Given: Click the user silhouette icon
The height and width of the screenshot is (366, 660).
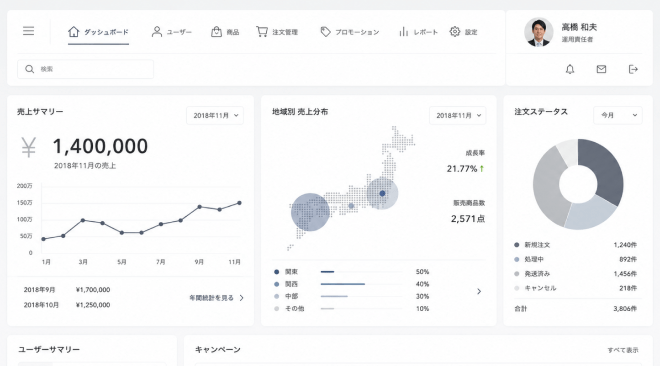Looking at the screenshot, I should tap(157, 32).
